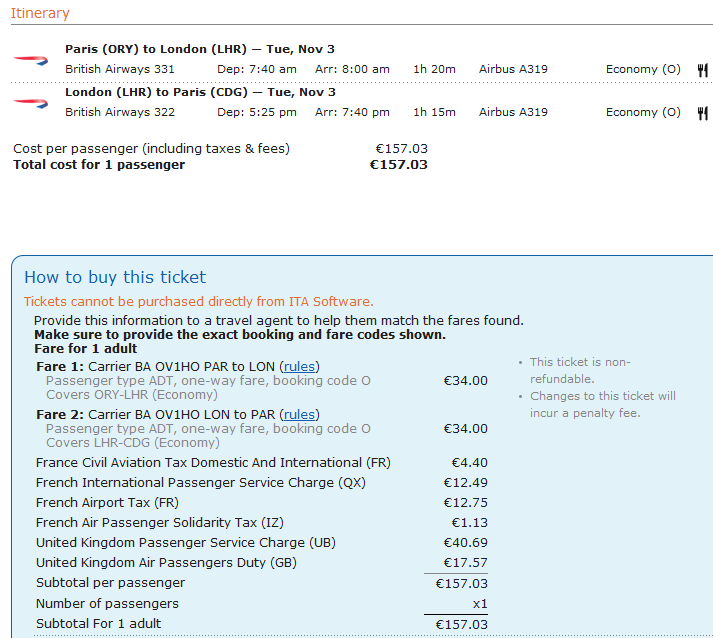Click the British Airways 322 flight number
This screenshot has height=638, width=713.
coord(120,113)
